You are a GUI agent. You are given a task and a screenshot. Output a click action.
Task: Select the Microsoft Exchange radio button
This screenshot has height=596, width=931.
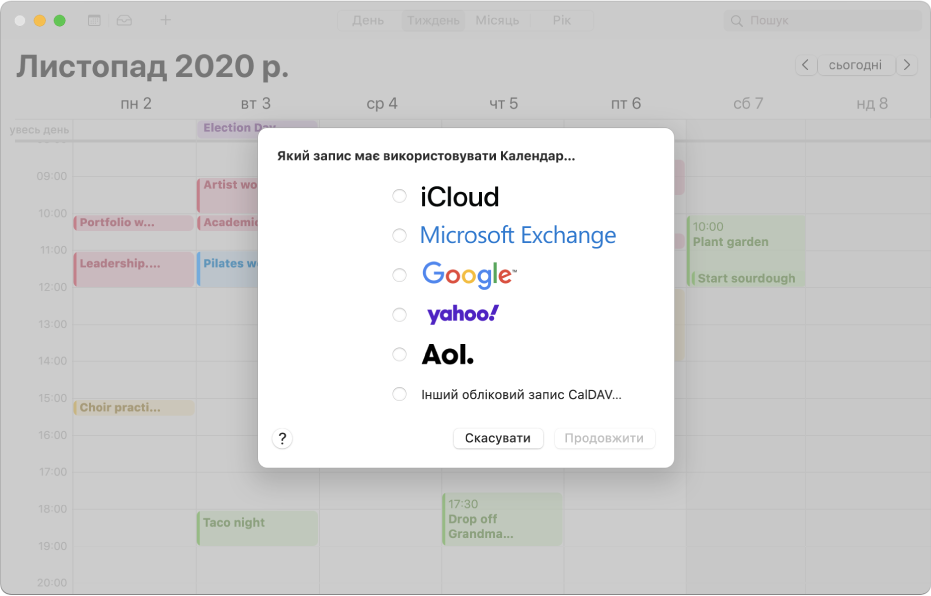[x=400, y=236]
